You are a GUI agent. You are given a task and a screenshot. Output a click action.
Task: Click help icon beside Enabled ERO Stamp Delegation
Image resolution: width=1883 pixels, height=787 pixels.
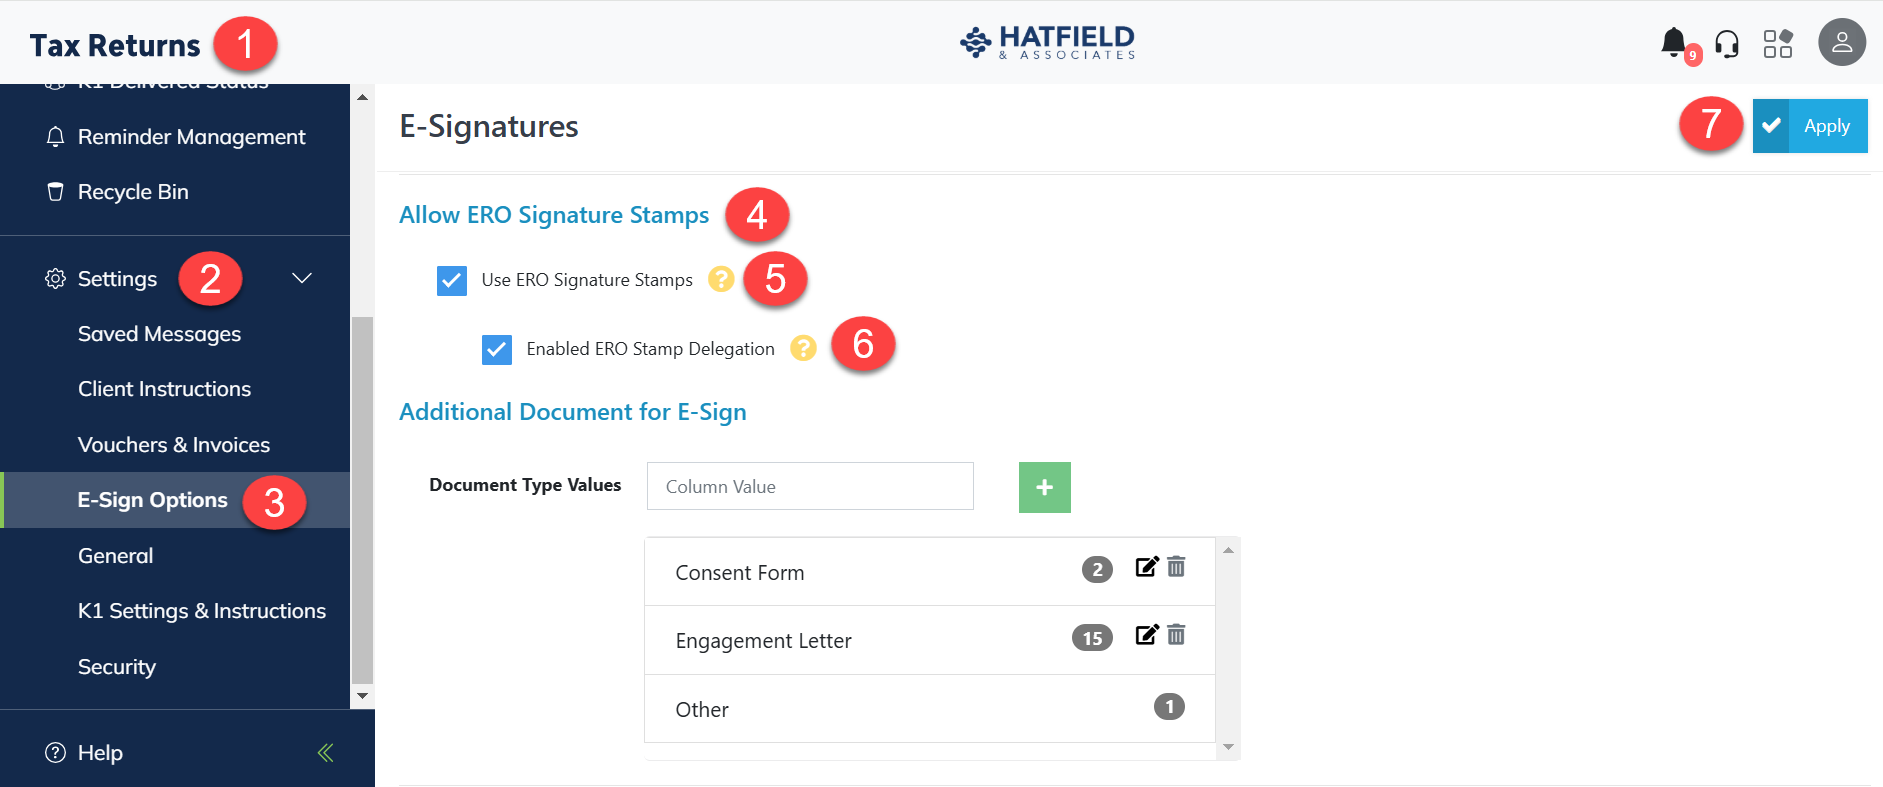click(x=803, y=348)
